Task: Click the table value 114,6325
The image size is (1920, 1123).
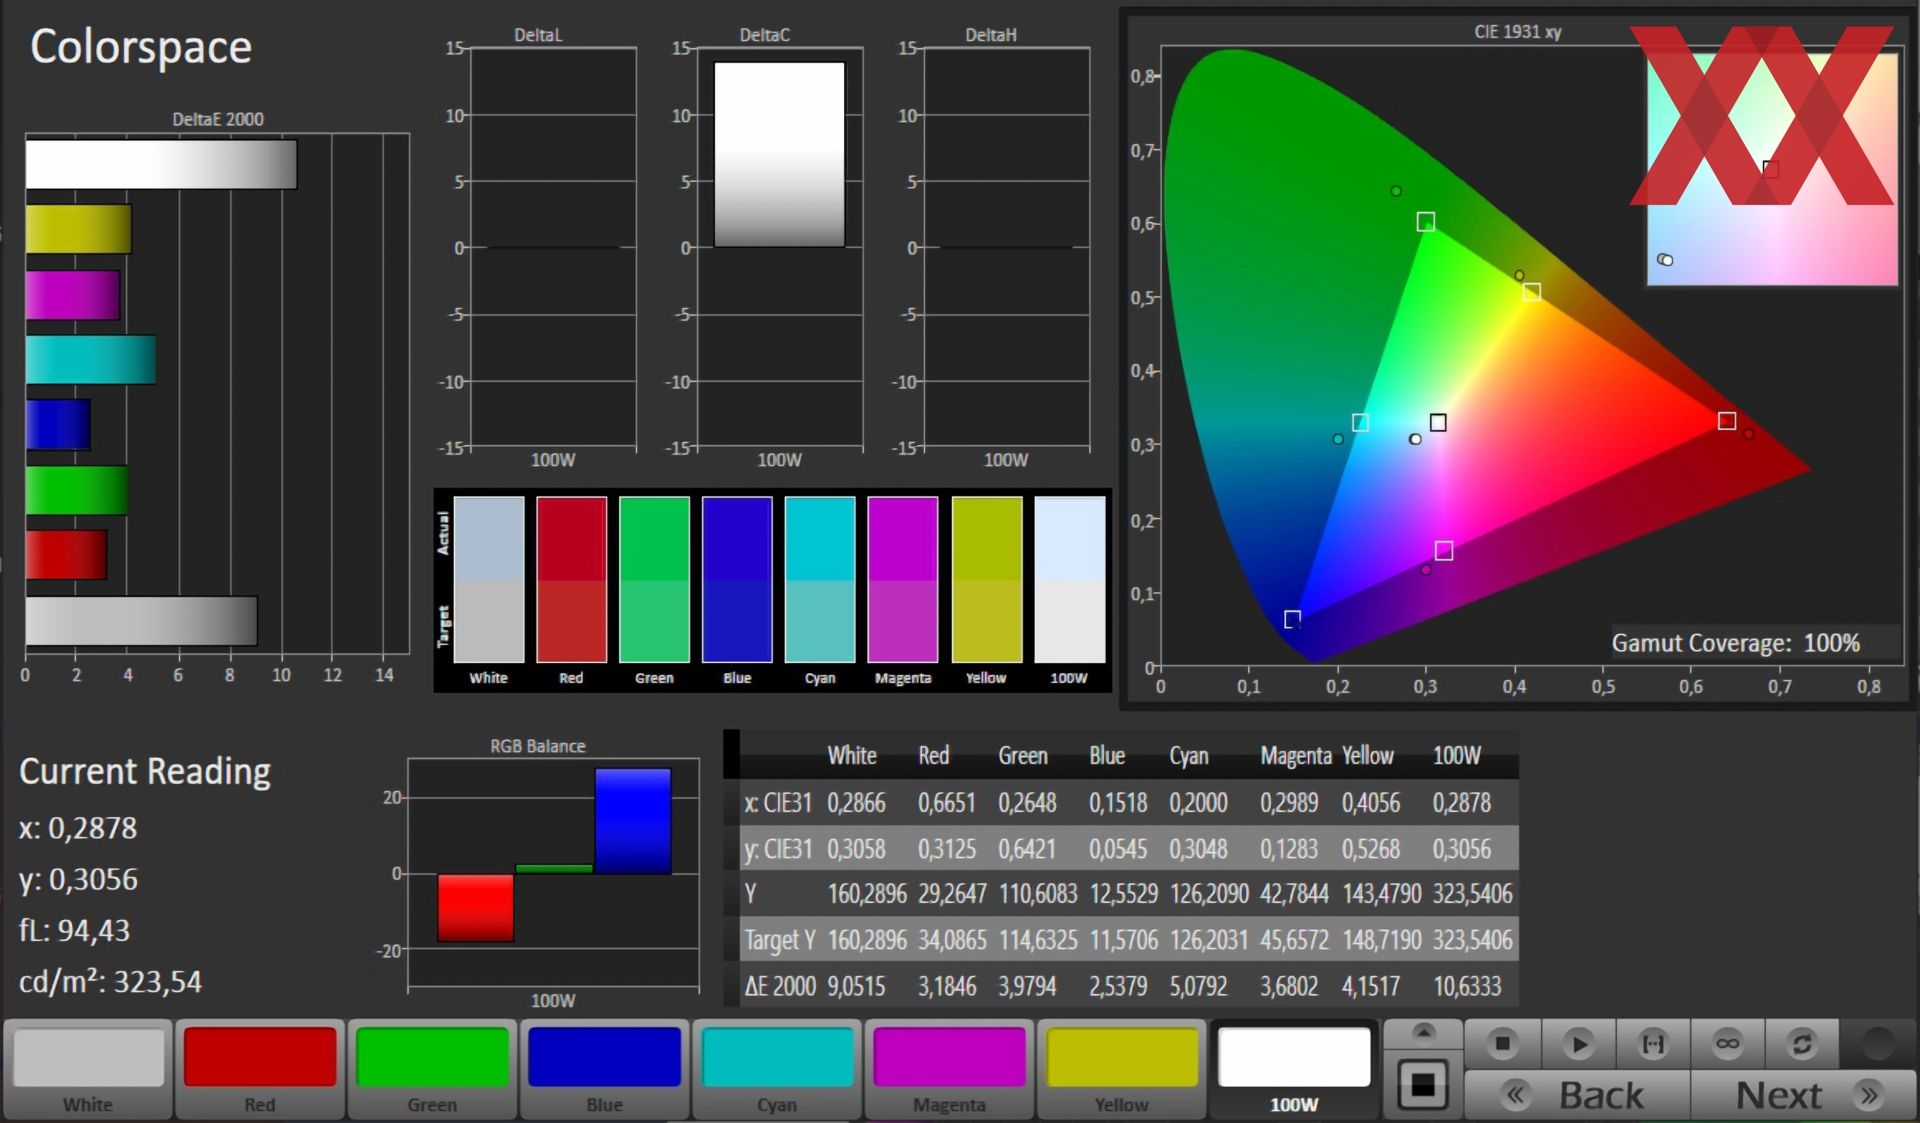Action: pos(1038,940)
